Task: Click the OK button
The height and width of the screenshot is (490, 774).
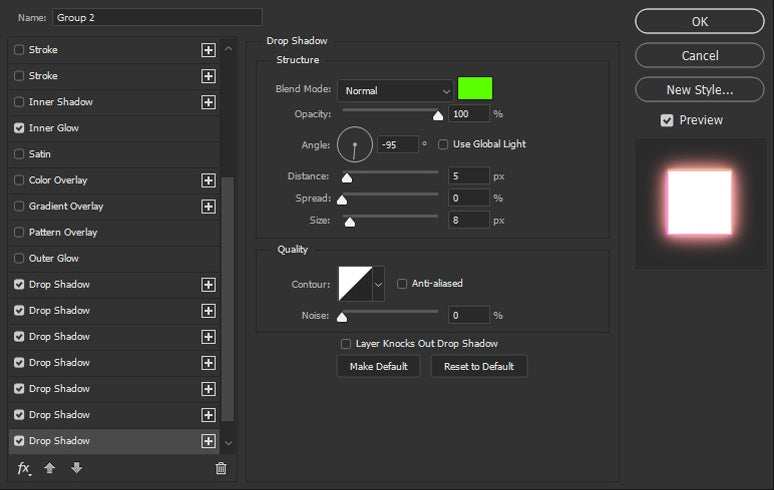Action: [699, 22]
